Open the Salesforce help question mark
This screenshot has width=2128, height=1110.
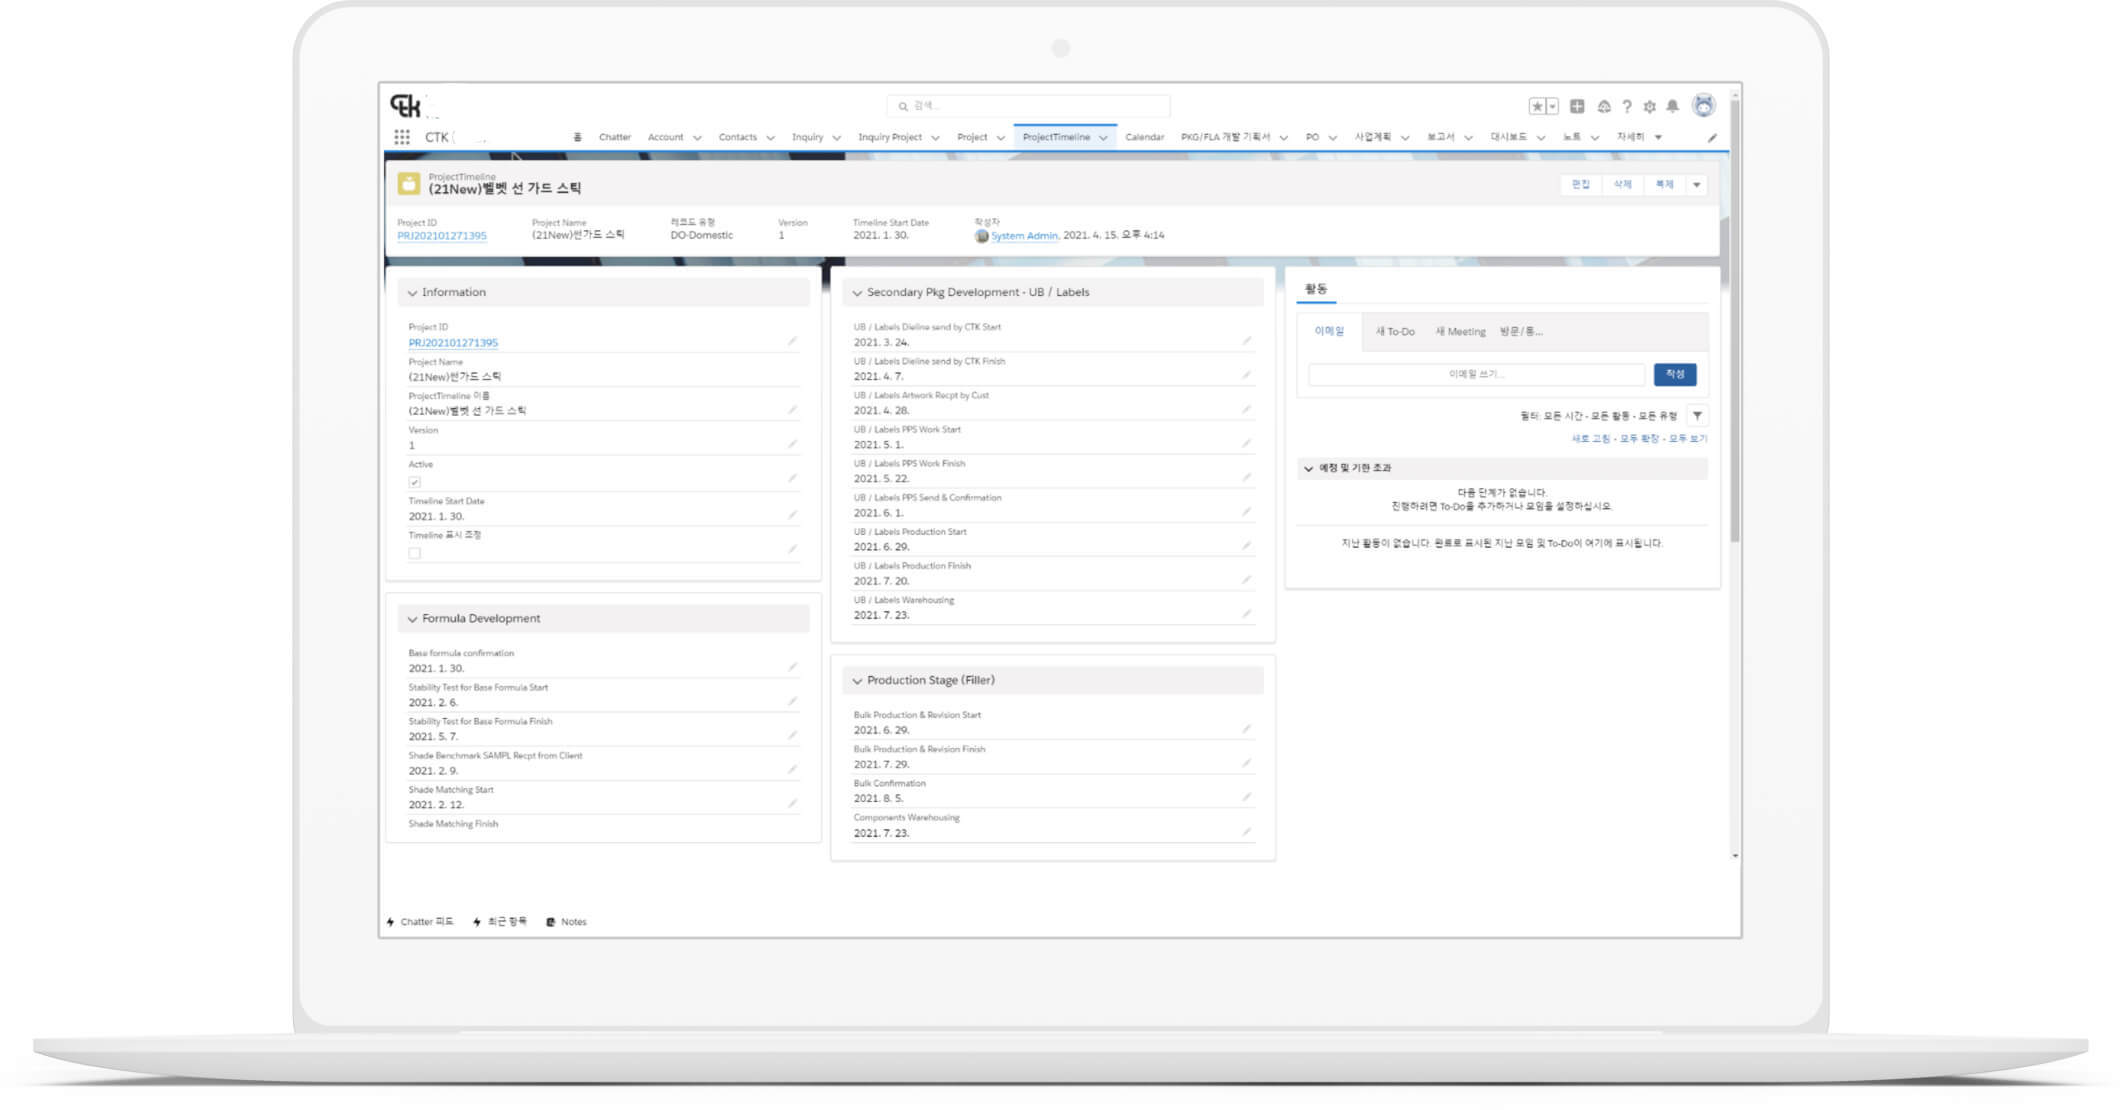coord(1627,106)
